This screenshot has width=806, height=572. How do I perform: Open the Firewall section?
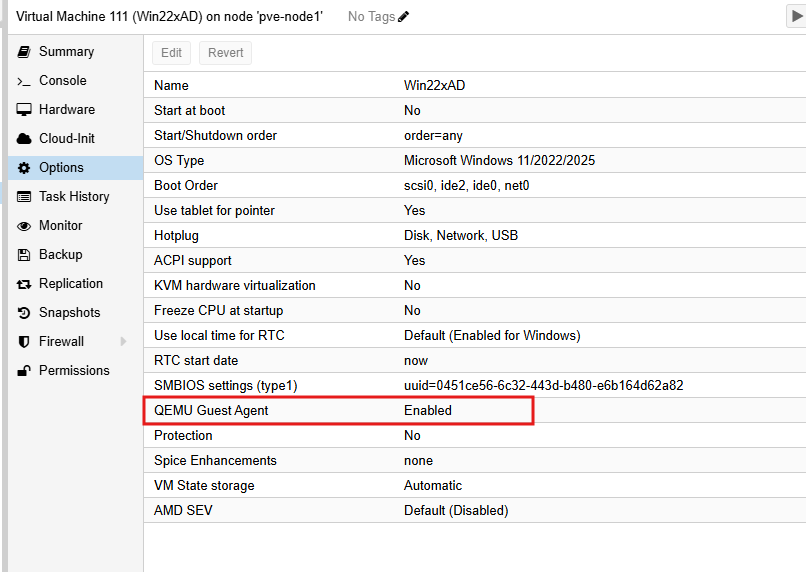click(x=61, y=342)
